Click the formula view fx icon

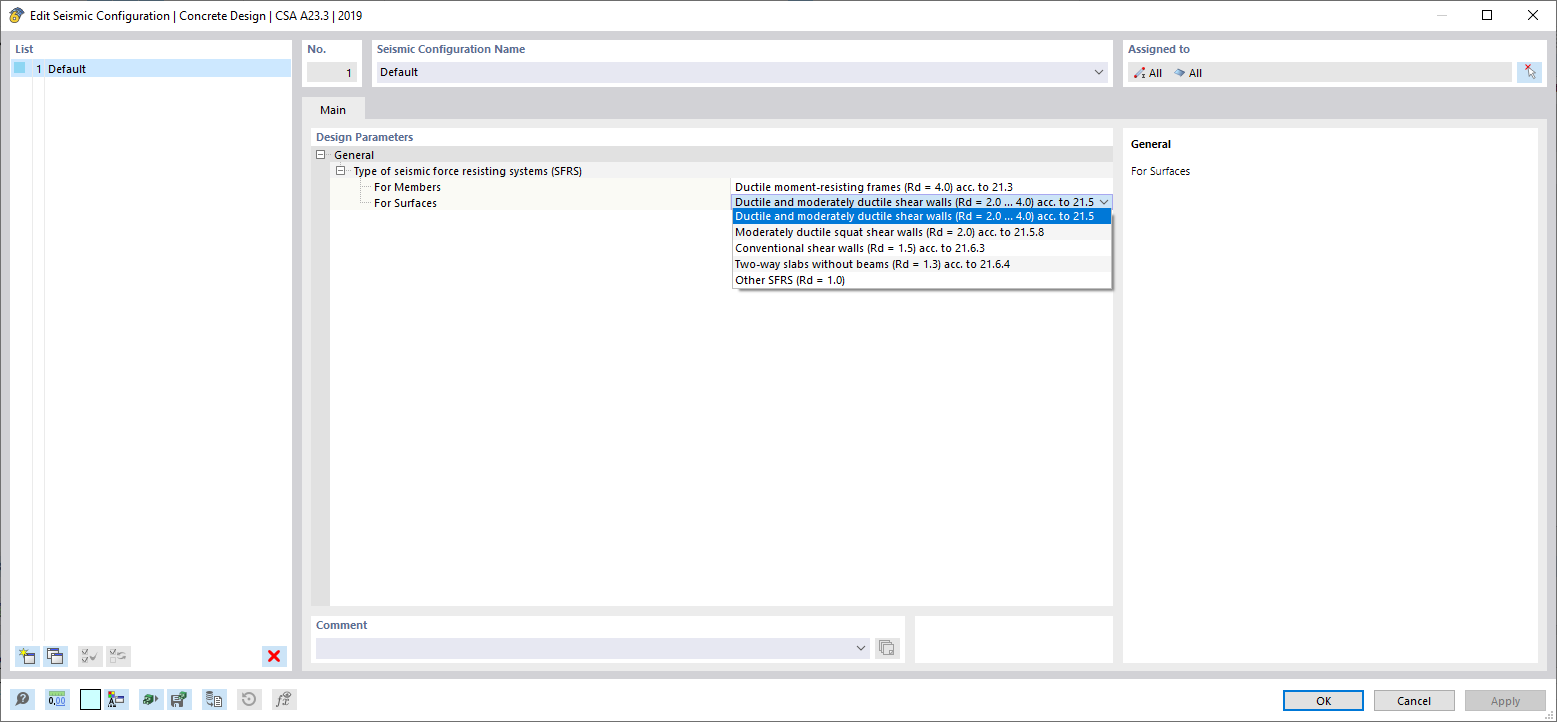click(284, 700)
